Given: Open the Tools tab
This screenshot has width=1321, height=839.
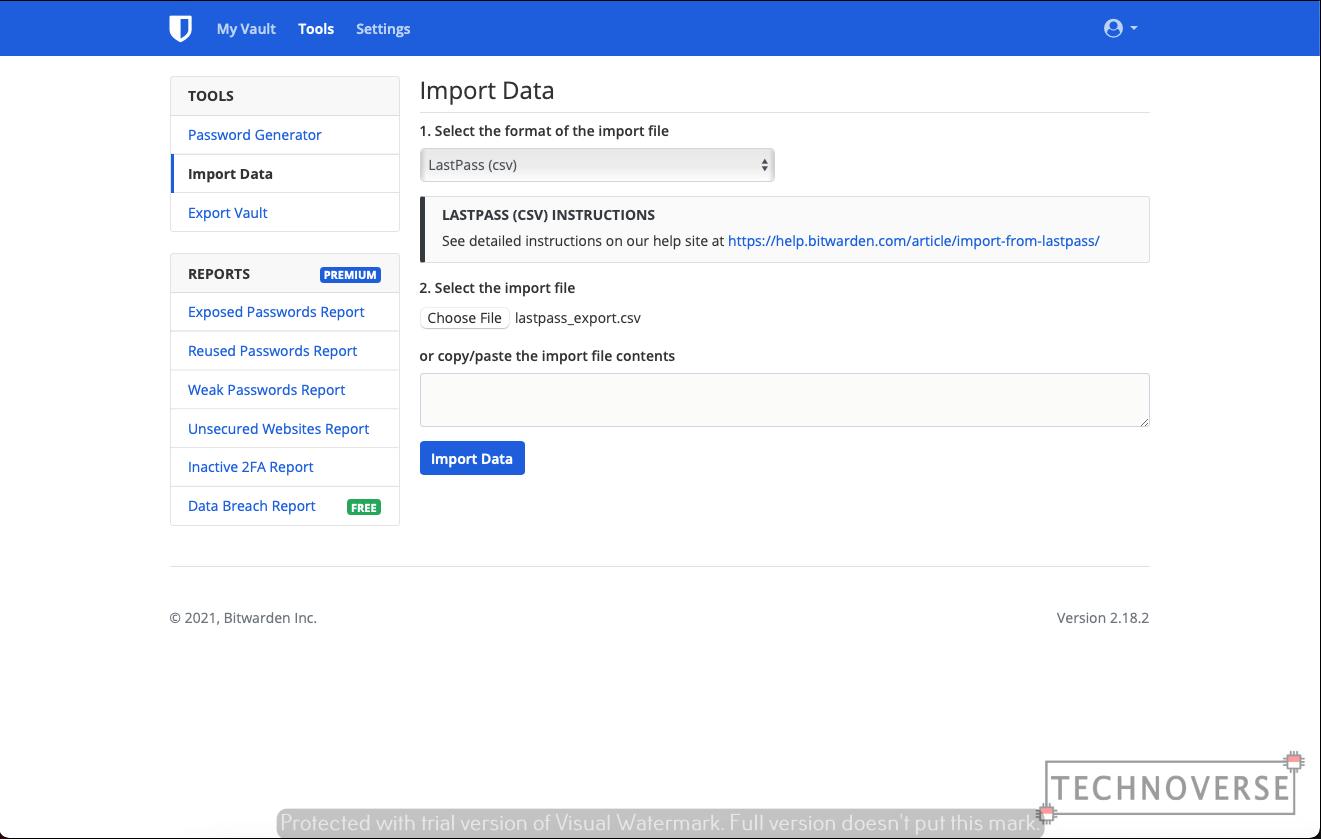Looking at the screenshot, I should coord(316,29).
